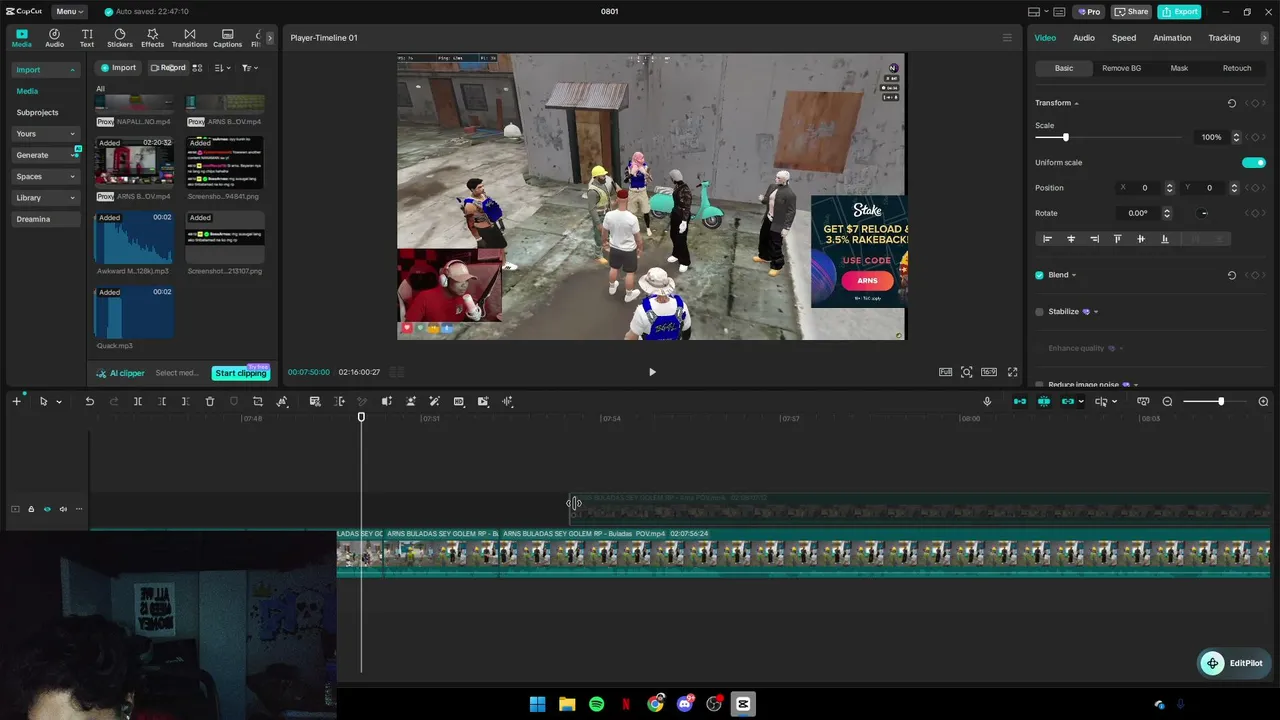Click the Export button
Screen dimensions: 1280x720
[1179, 12]
